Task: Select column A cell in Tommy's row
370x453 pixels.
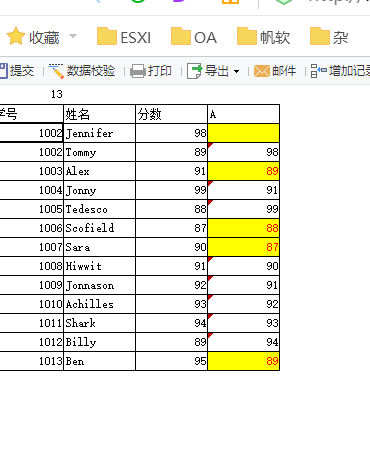Action: 243,152
